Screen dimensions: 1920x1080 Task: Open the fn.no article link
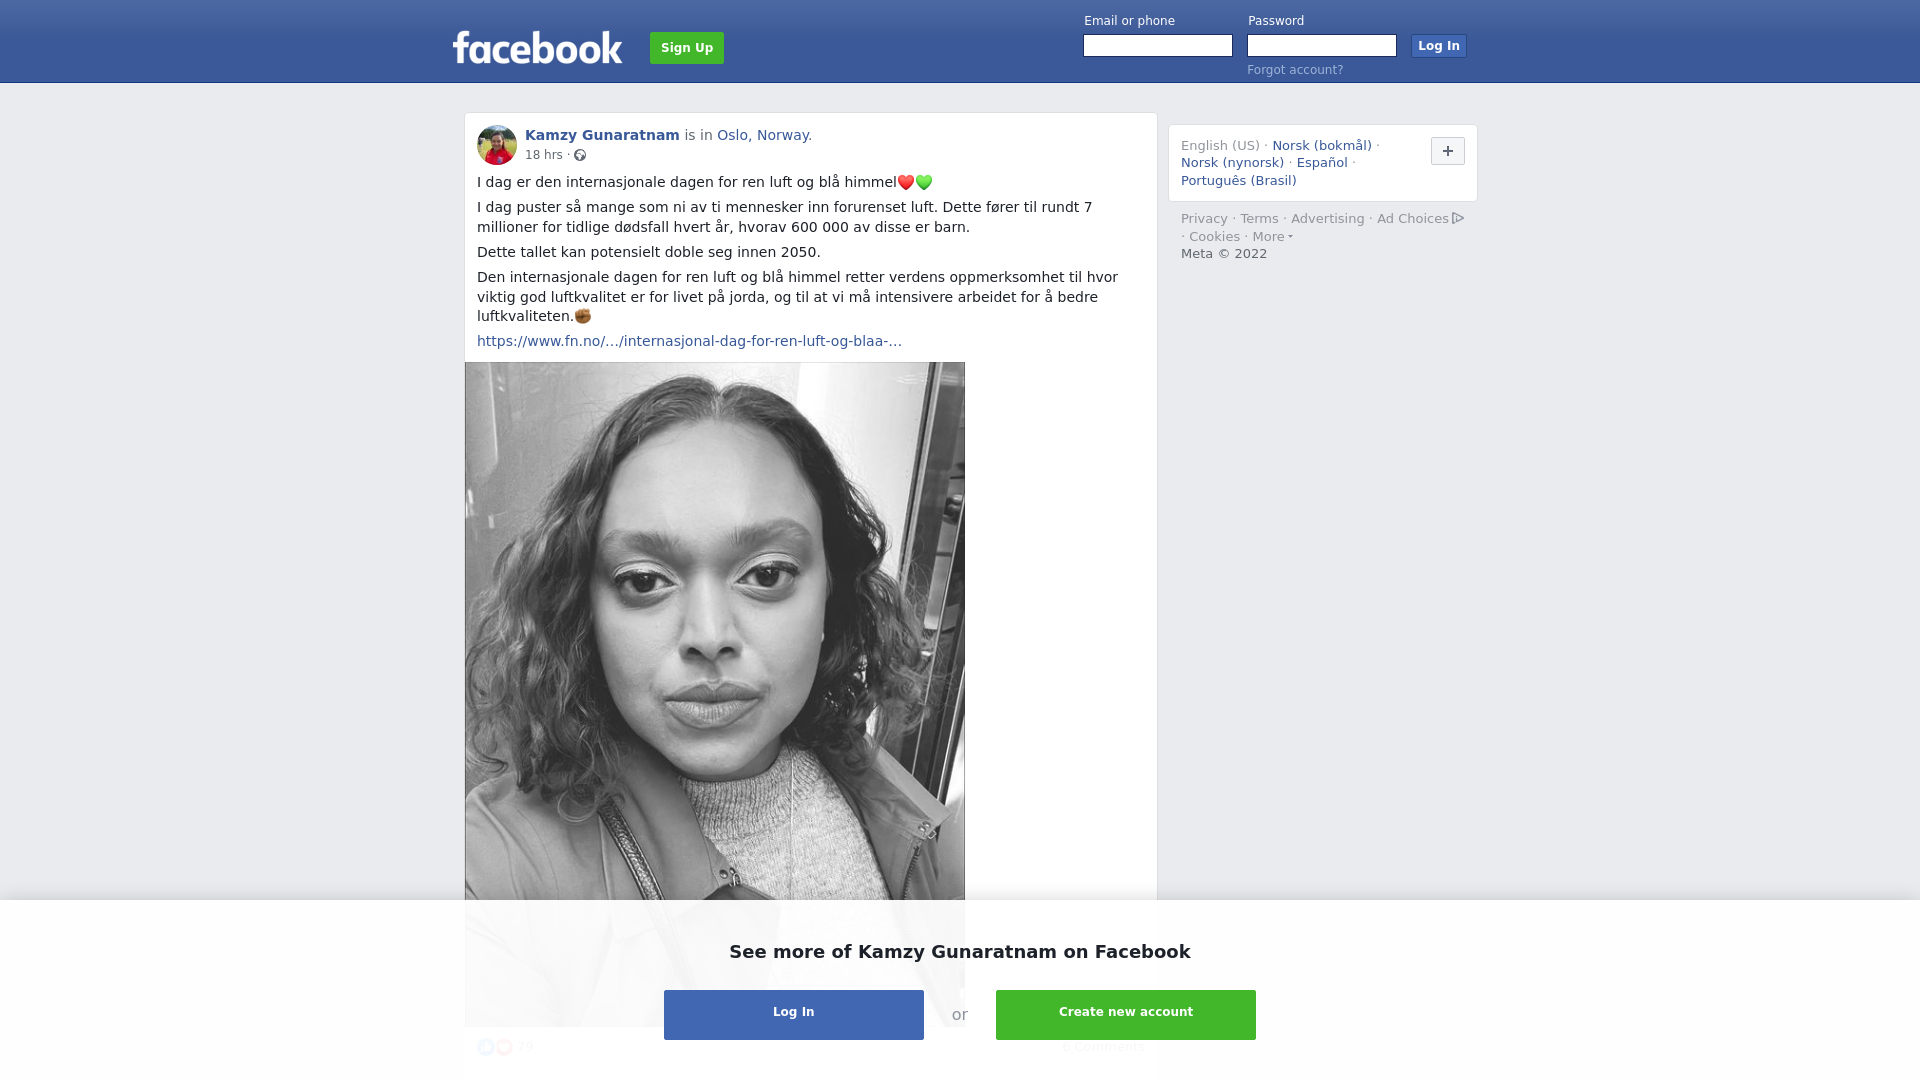tap(689, 341)
